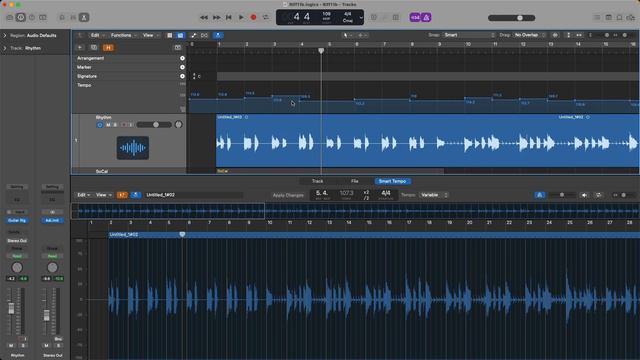Toggle the editor preview speaker button
Viewport: 640px width, 360px height.
pos(584,196)
